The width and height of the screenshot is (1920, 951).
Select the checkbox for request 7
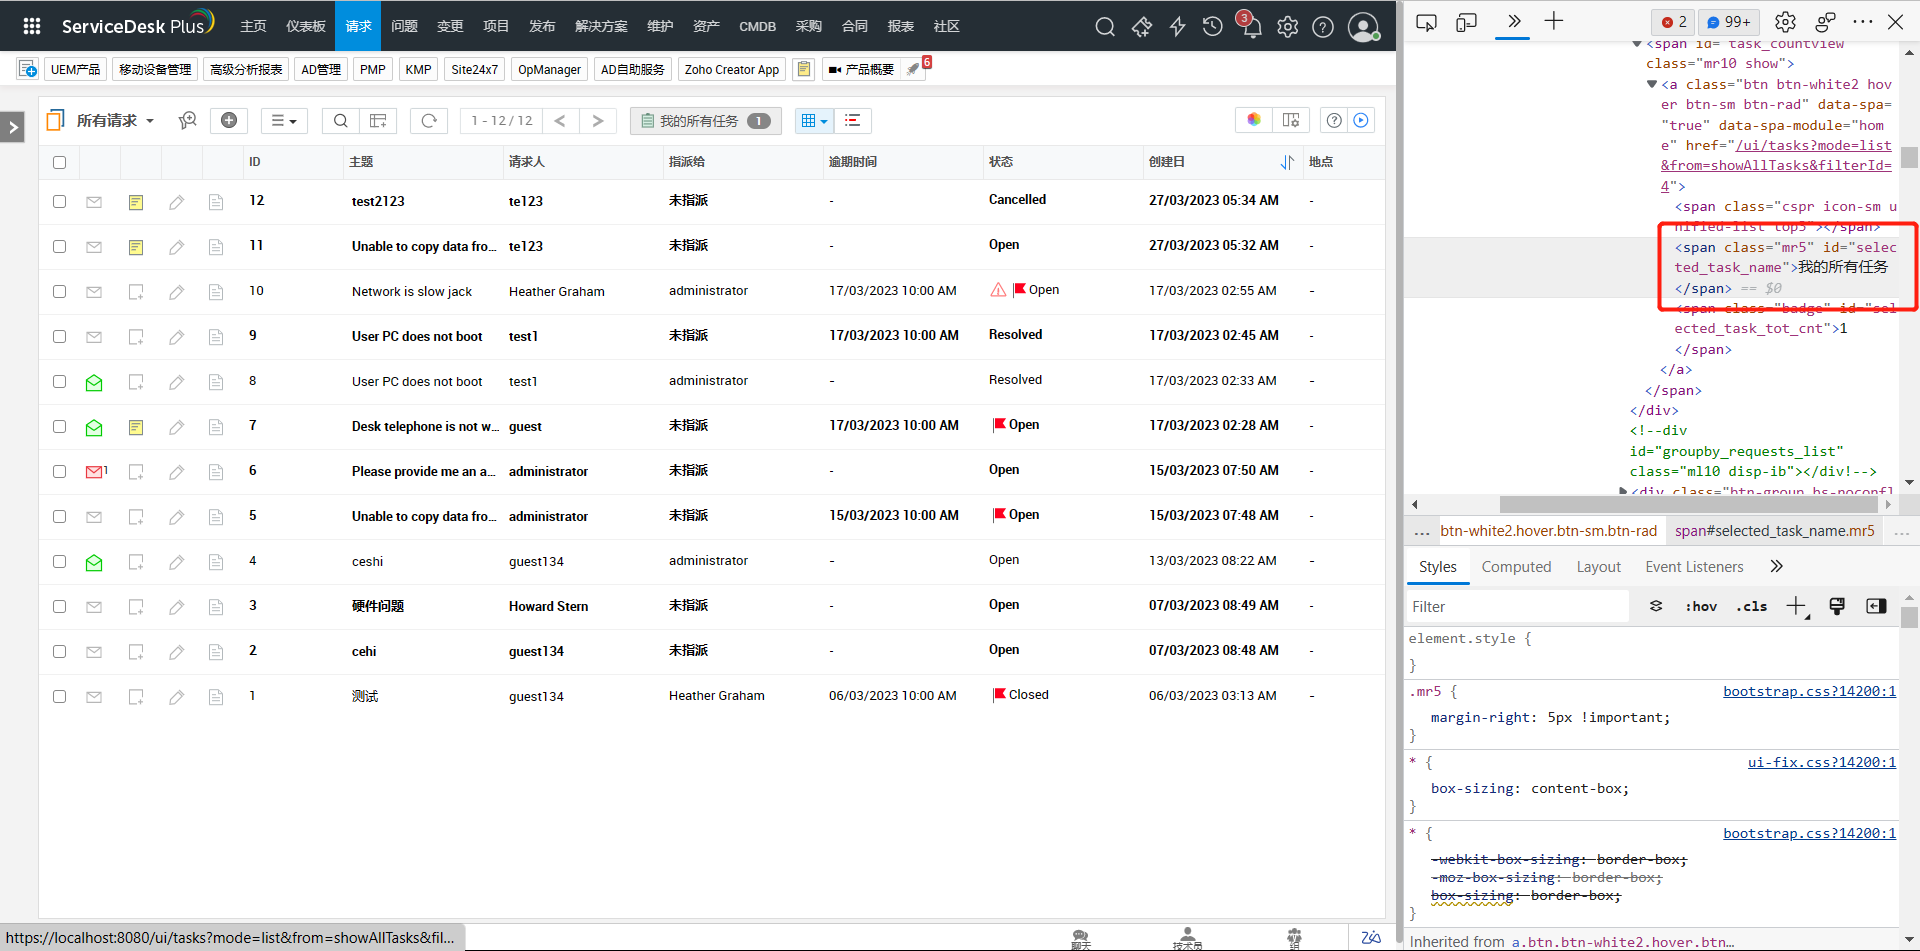[60, 427]
